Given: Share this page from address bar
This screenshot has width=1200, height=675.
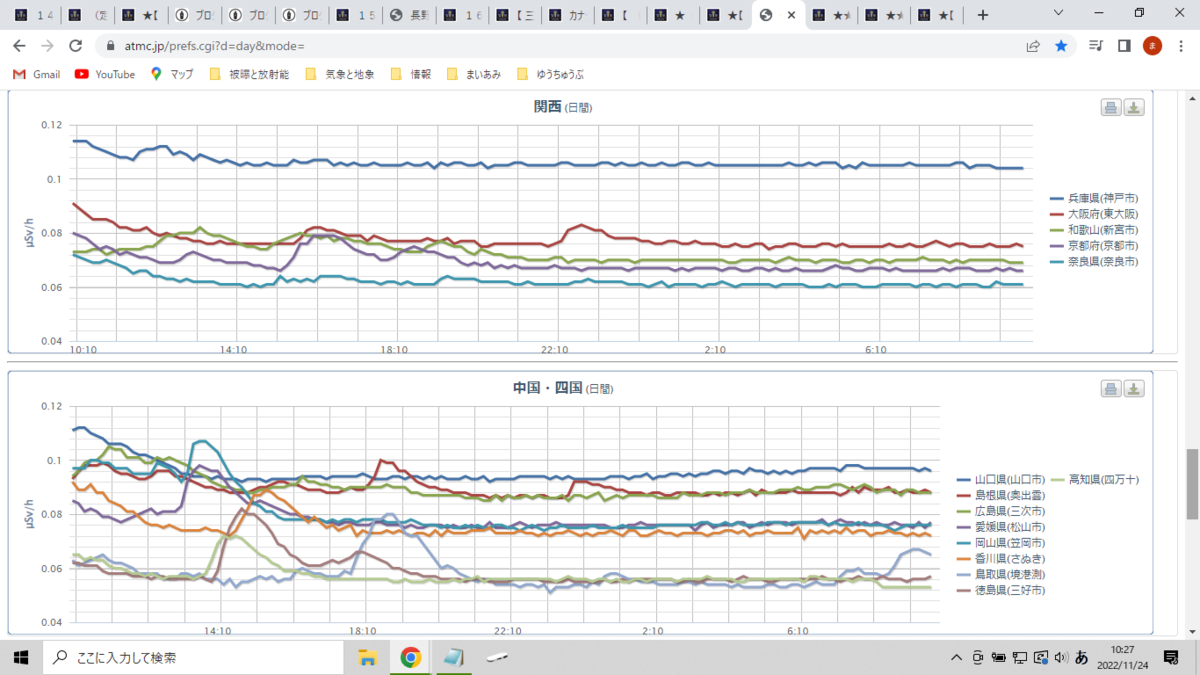Looking at the screenshot, I should tap(1033, 46).
